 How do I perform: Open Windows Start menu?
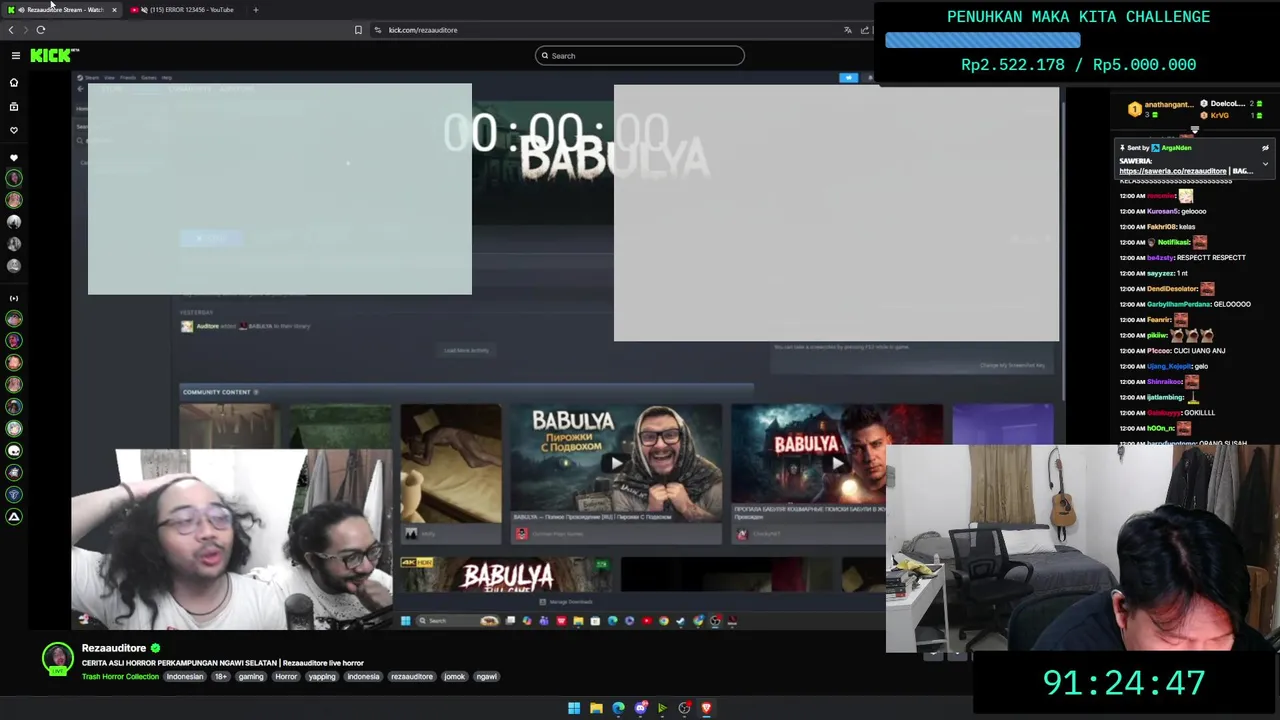(x=574, y=708)
